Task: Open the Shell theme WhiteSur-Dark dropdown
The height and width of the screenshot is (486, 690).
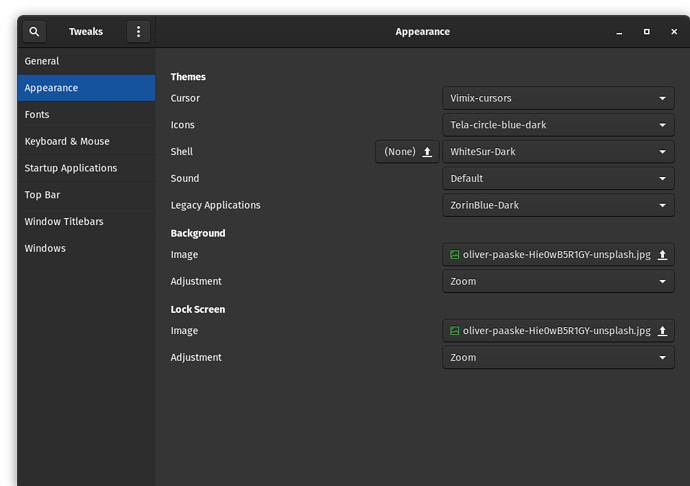Action: click(x=558, y=152)
